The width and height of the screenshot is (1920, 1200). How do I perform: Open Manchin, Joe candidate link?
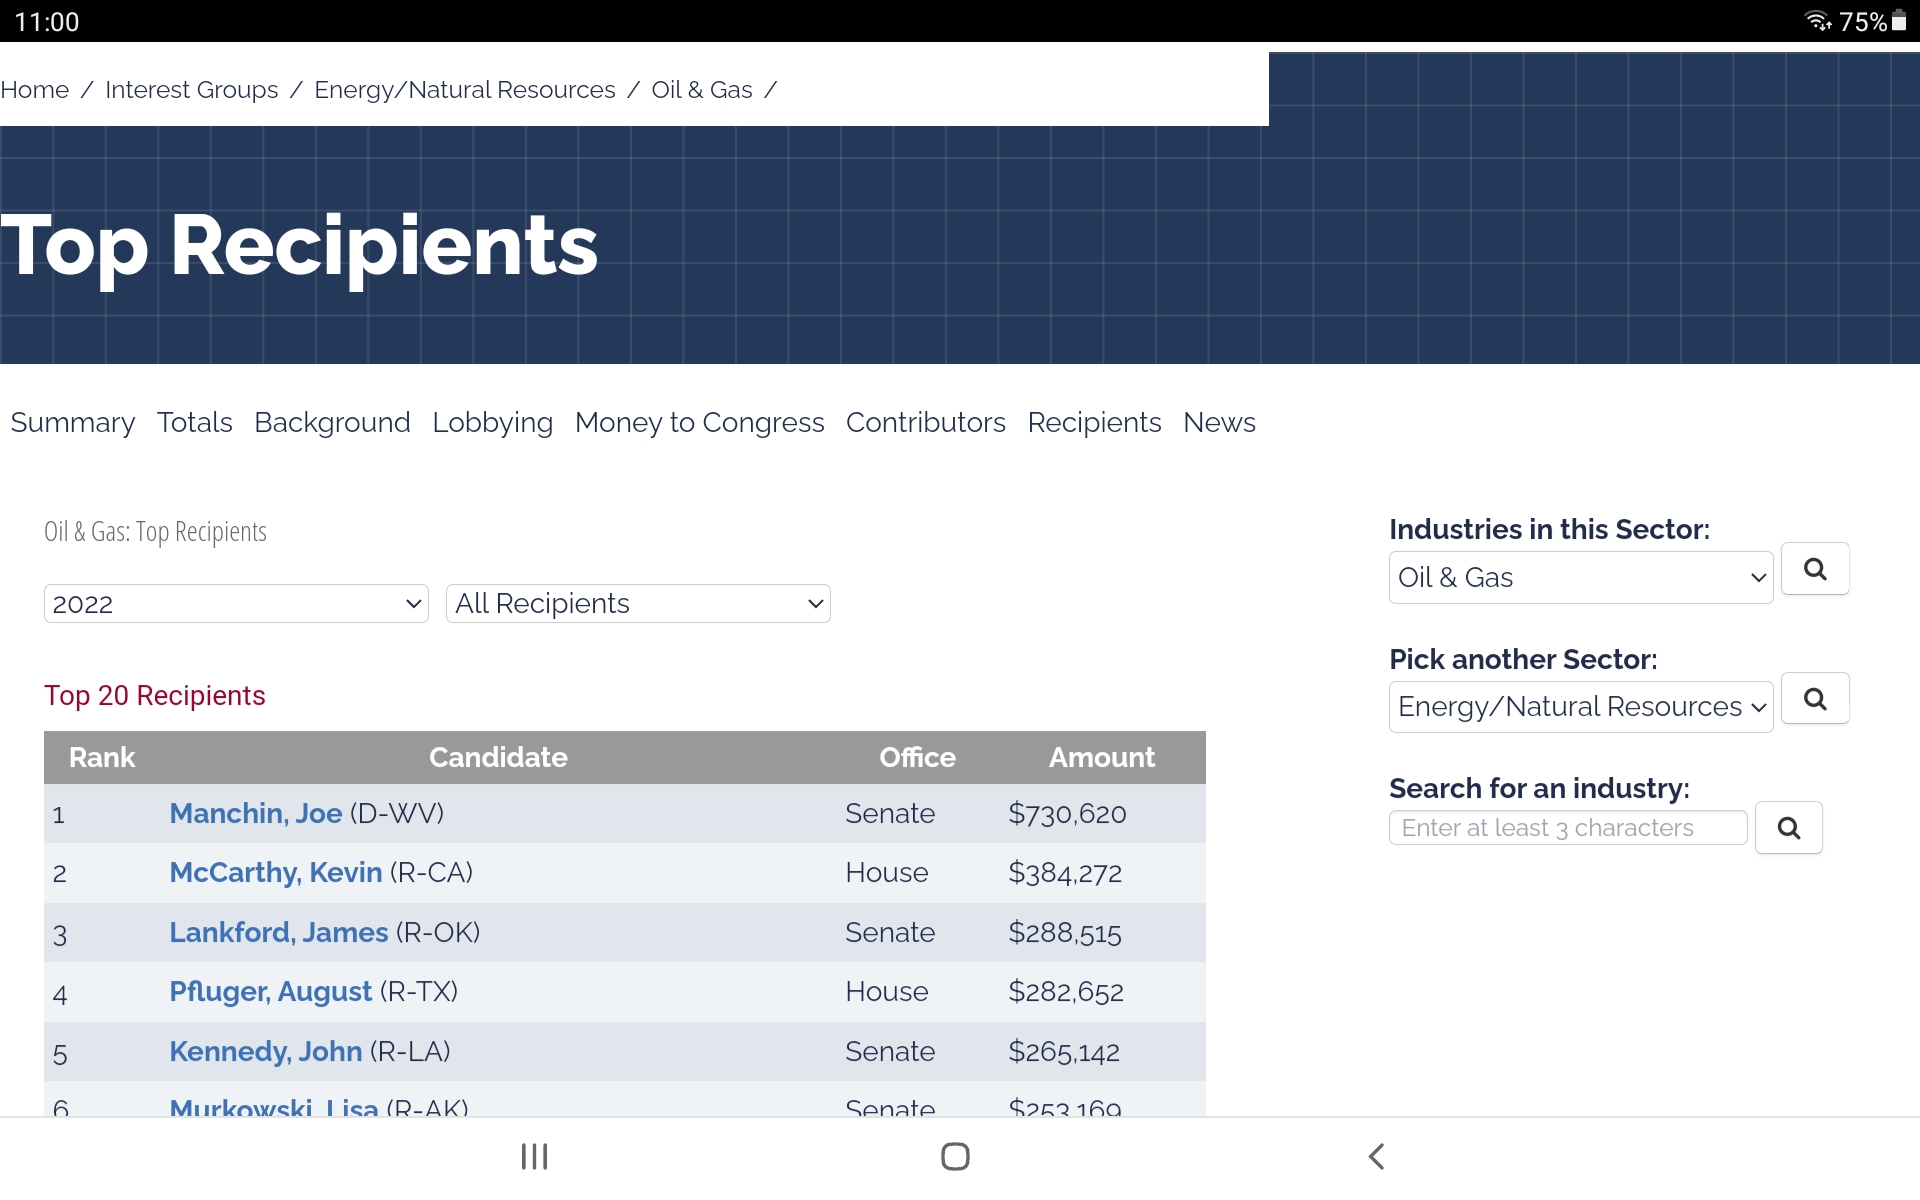coord(255,814)
